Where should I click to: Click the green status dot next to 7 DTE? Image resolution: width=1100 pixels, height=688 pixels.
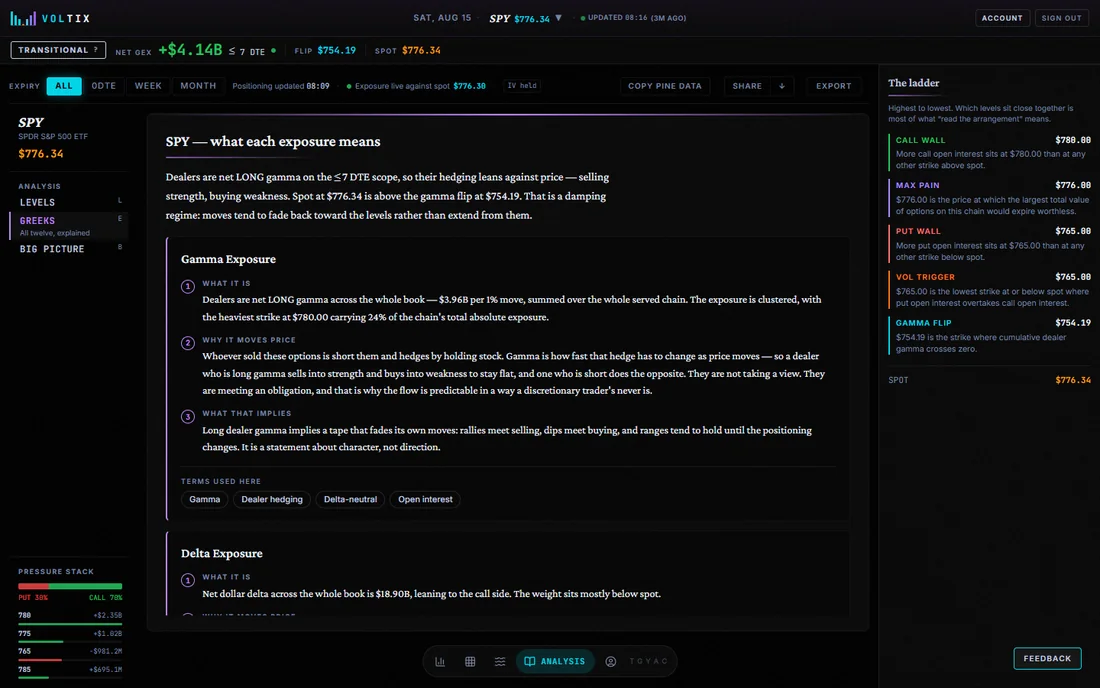coord(274,50)
